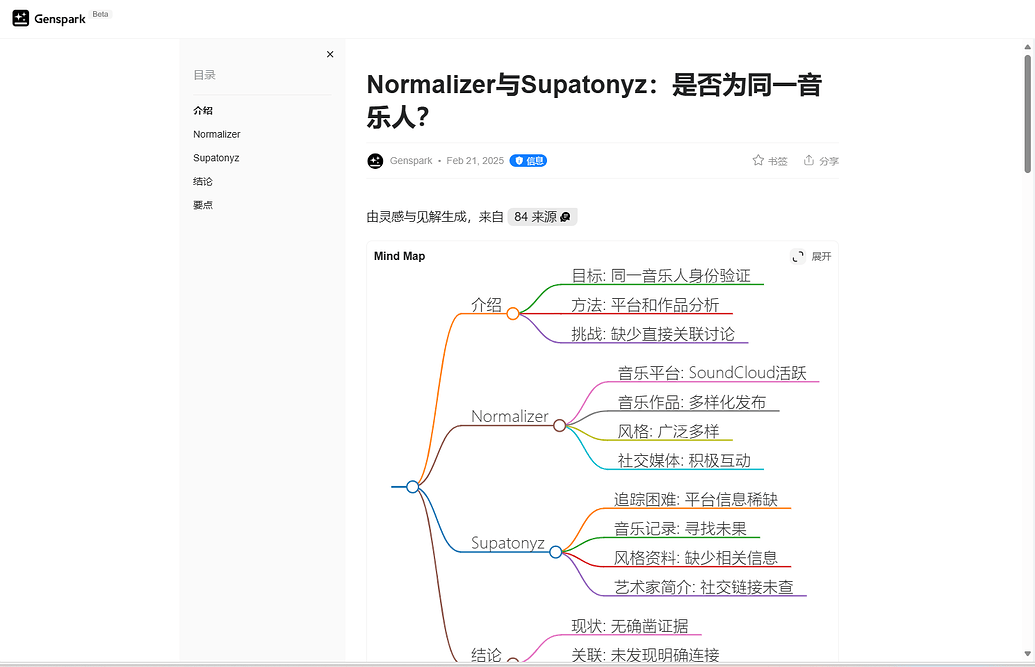The width and height of the screenshot is (1035, 667).
Task: Click leaf 音乐平台: SoundCloud活跃
Action: click(712, 372)
